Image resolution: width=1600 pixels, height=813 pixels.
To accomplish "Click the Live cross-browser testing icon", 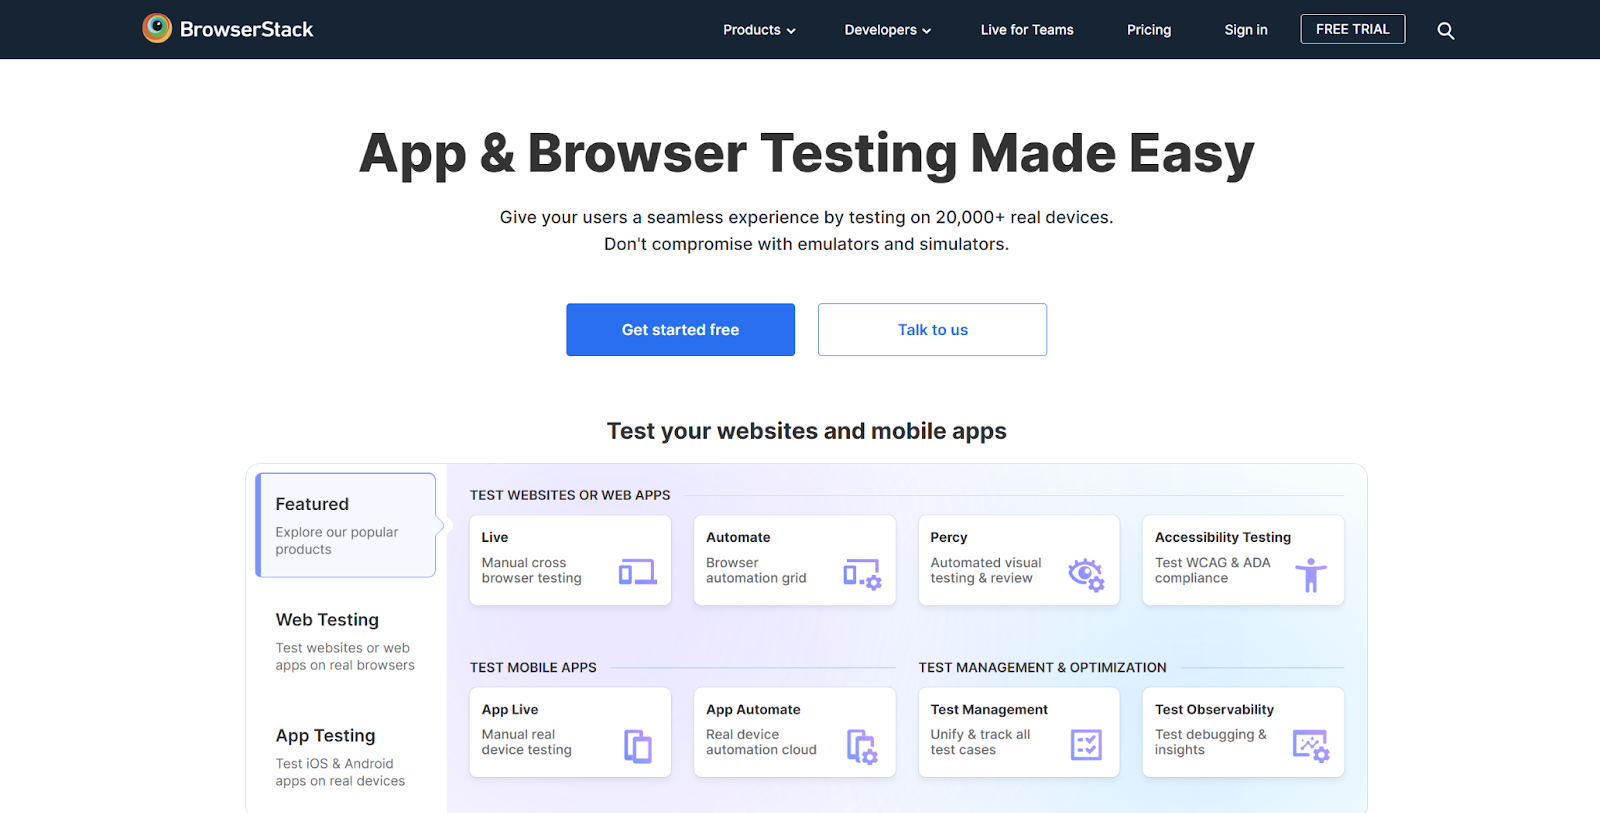I will pyautogui.click(x=637, y=572).
